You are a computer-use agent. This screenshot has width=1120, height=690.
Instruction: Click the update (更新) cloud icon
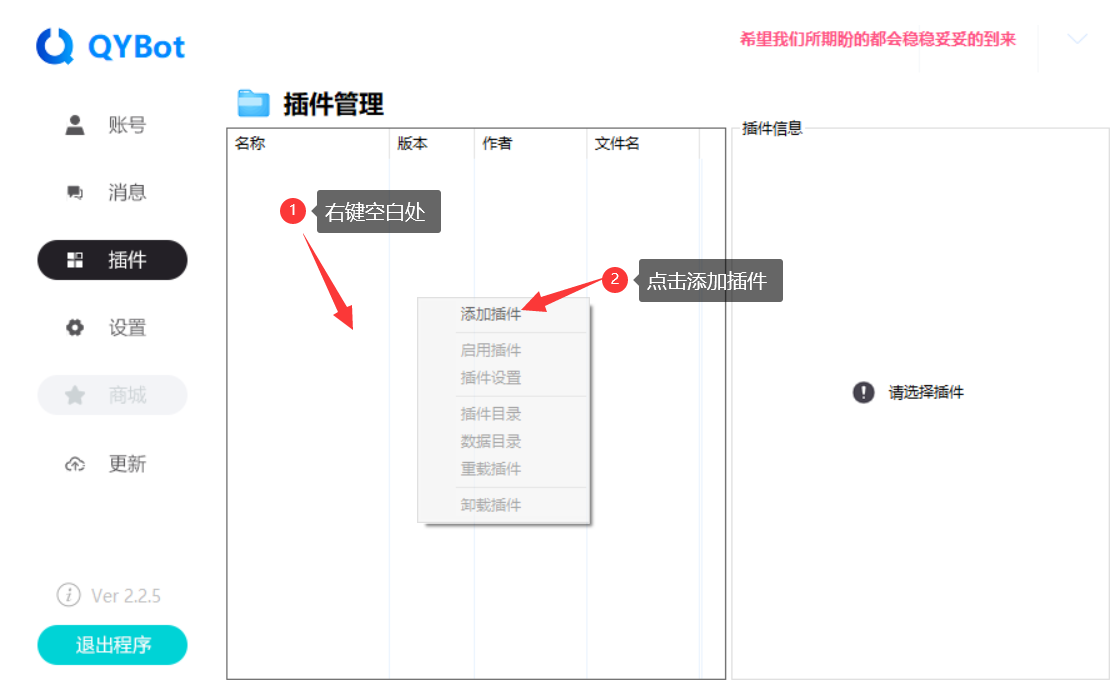(x=75, y=464)
